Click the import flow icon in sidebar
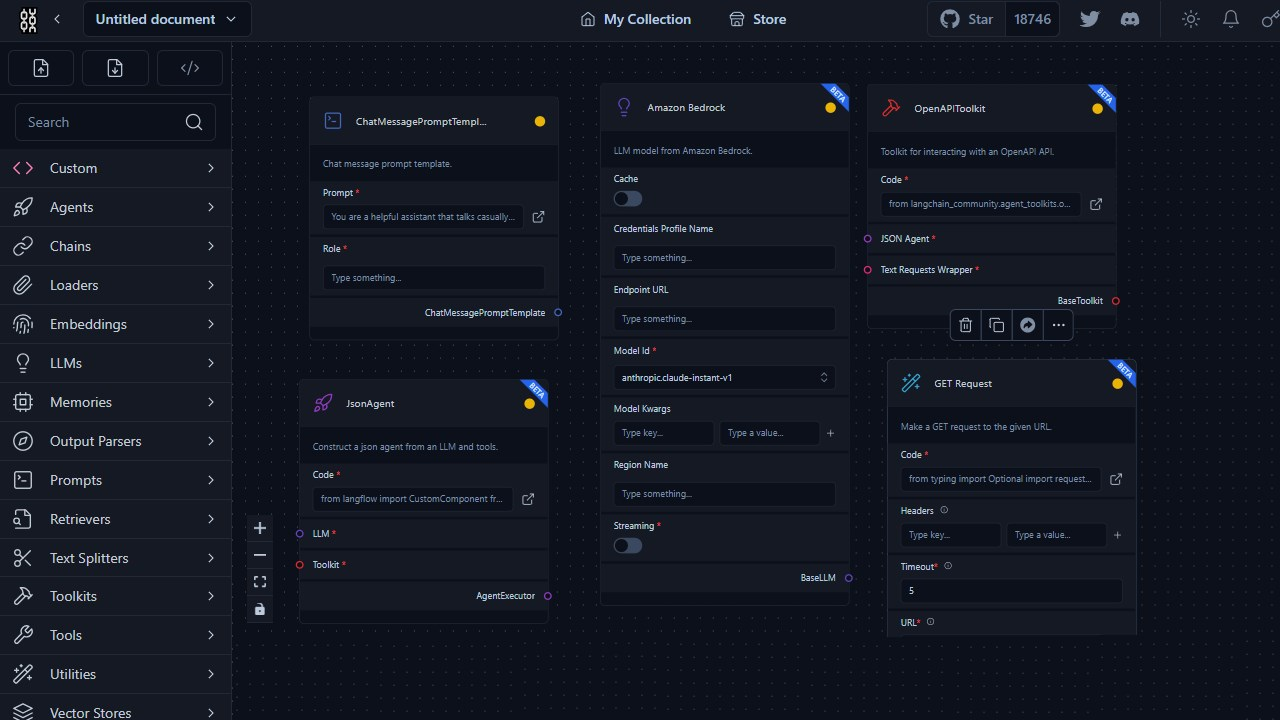 tap(41, 68)
